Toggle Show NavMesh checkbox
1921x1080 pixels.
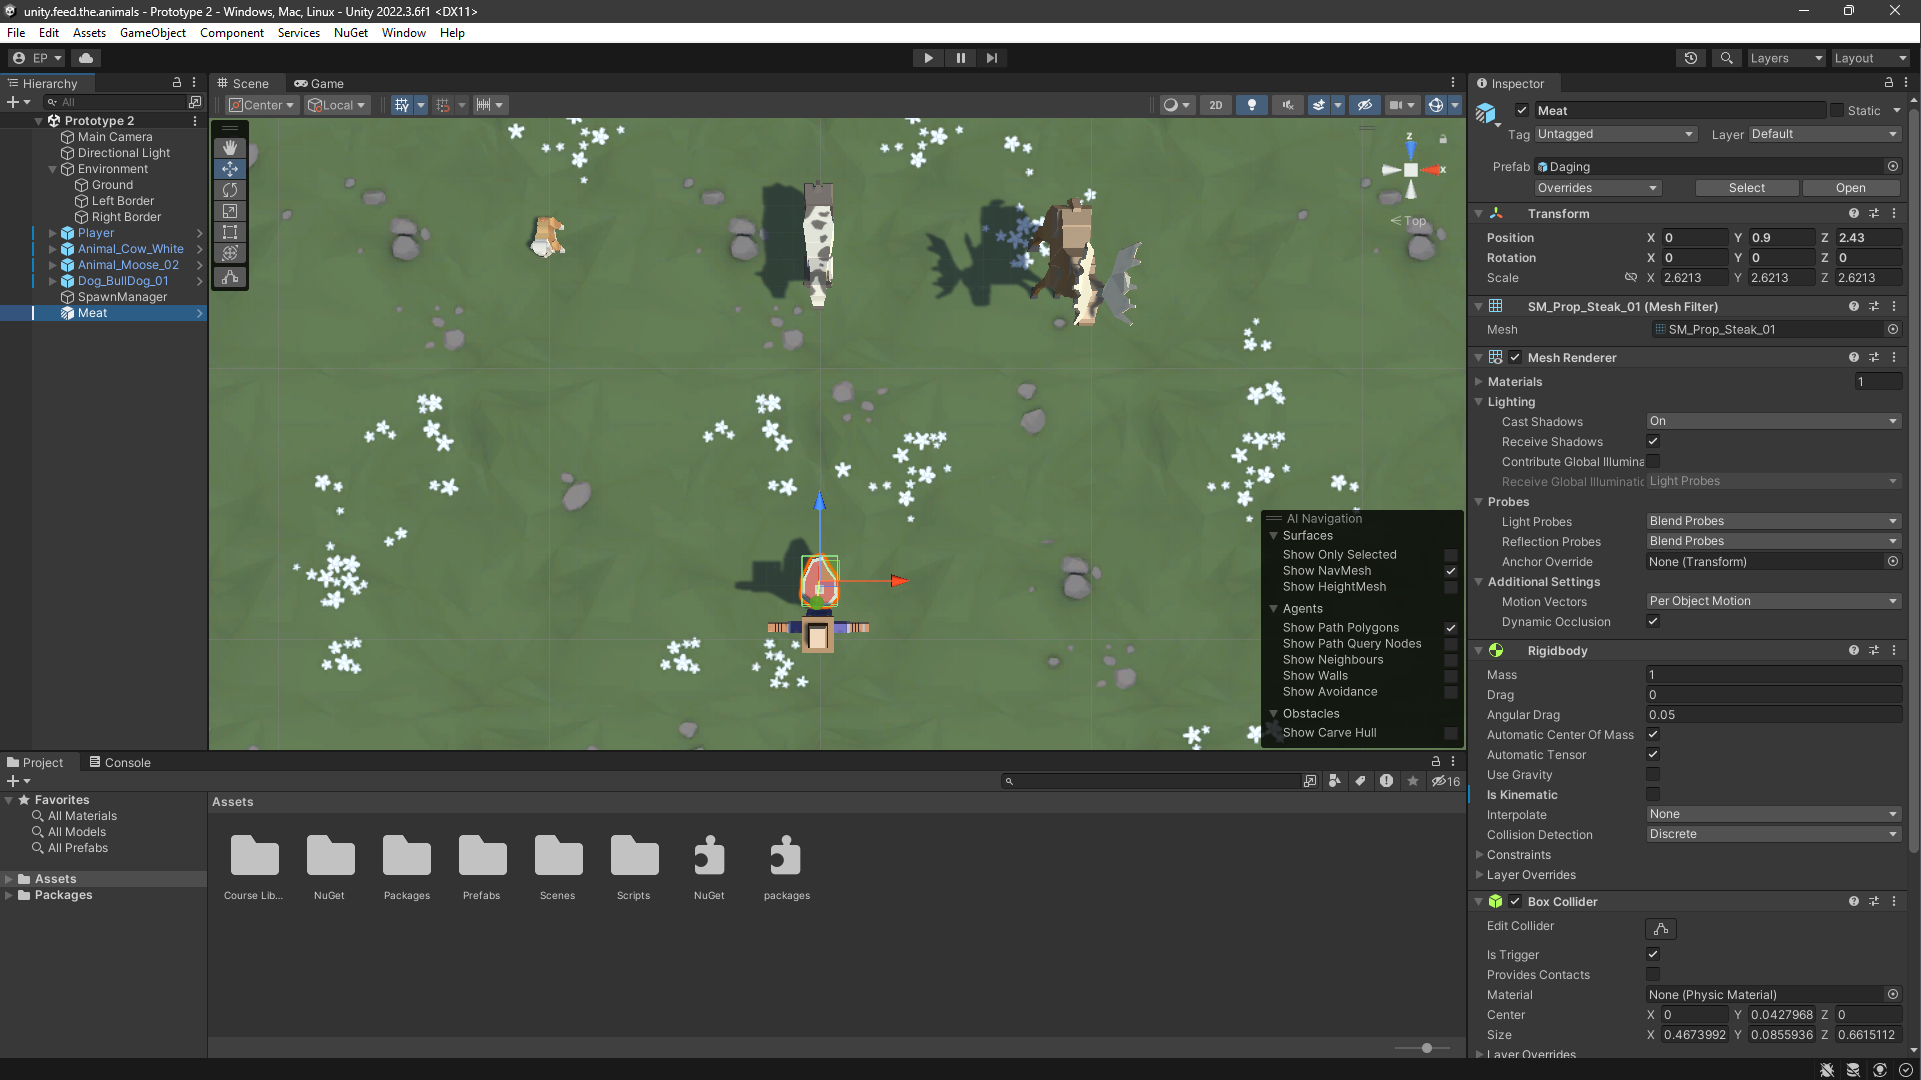(1450, 571)
